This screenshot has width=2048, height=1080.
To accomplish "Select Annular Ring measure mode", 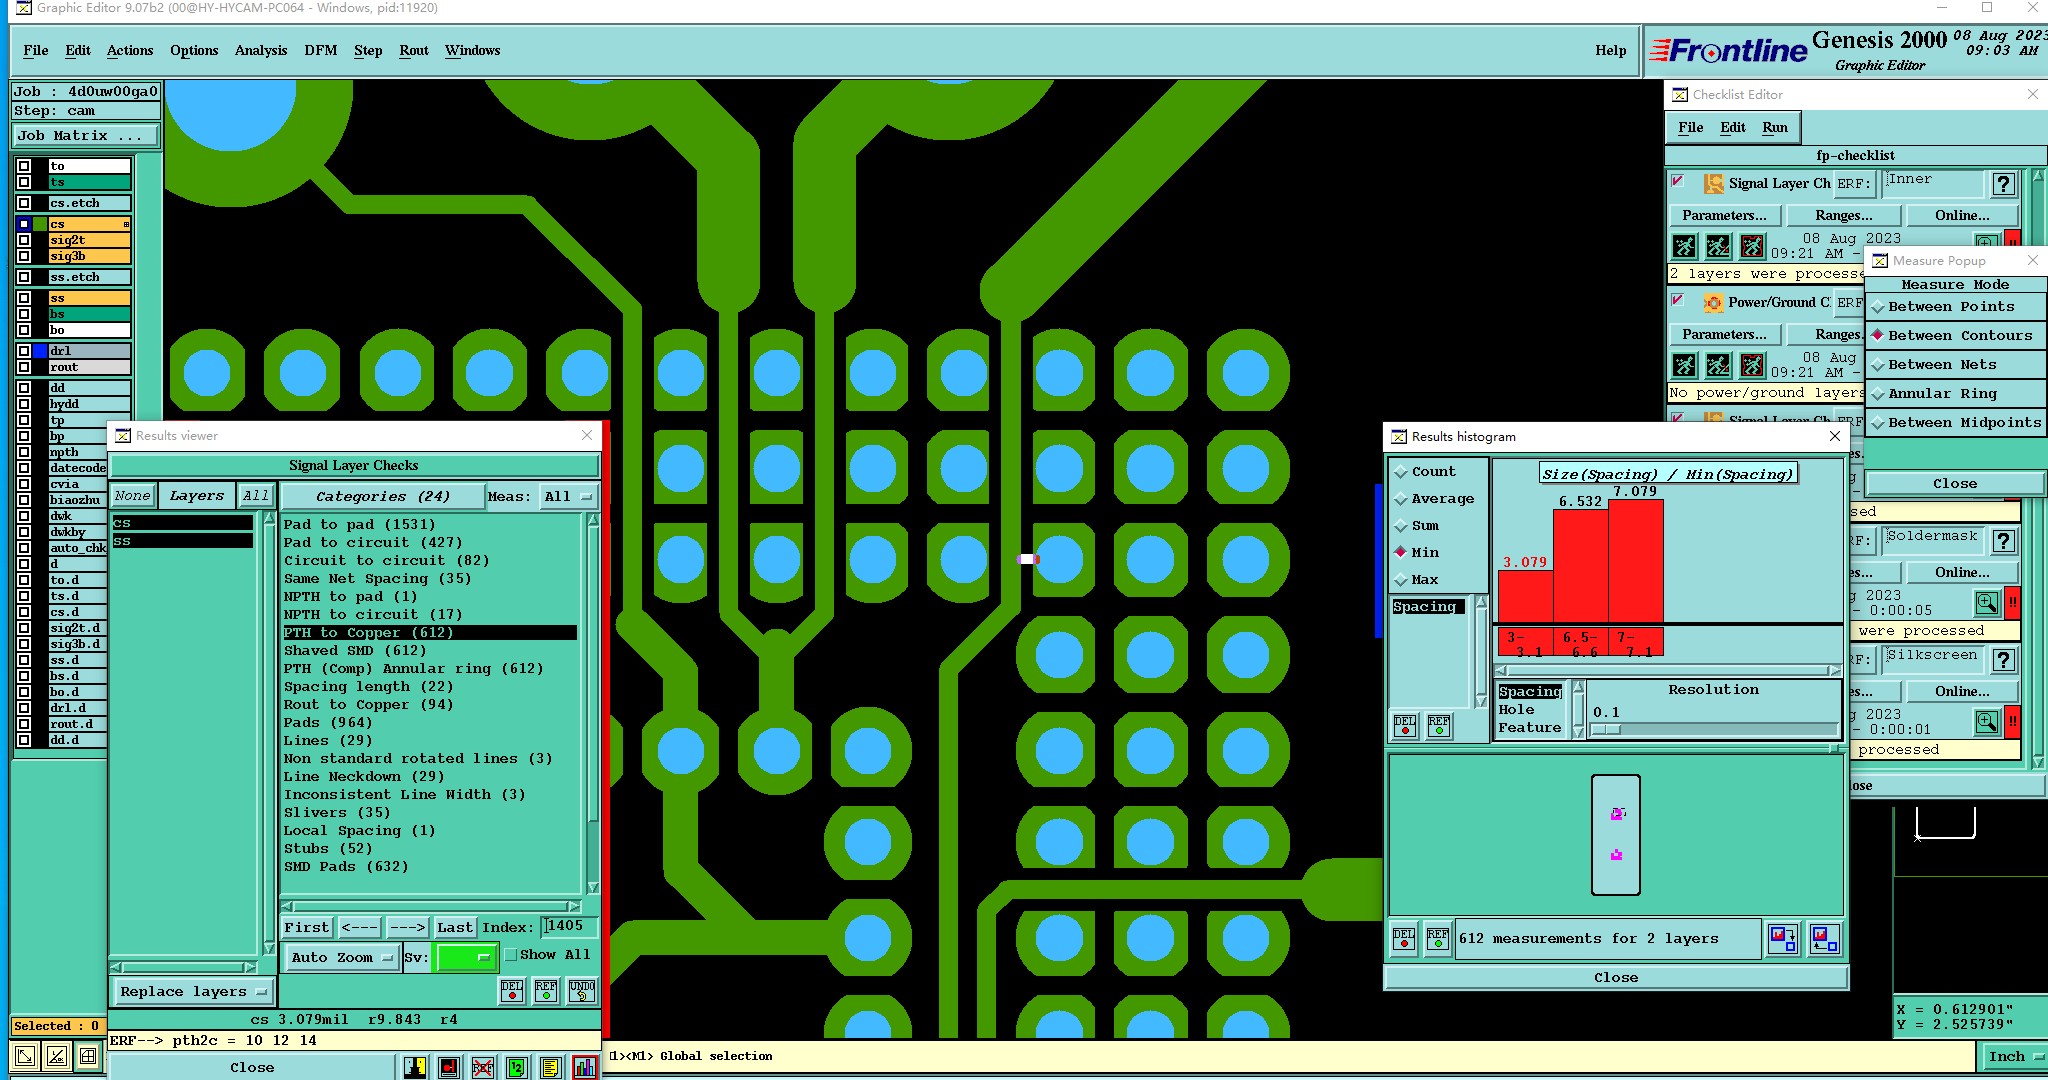I will click(x=1954, y=394).
